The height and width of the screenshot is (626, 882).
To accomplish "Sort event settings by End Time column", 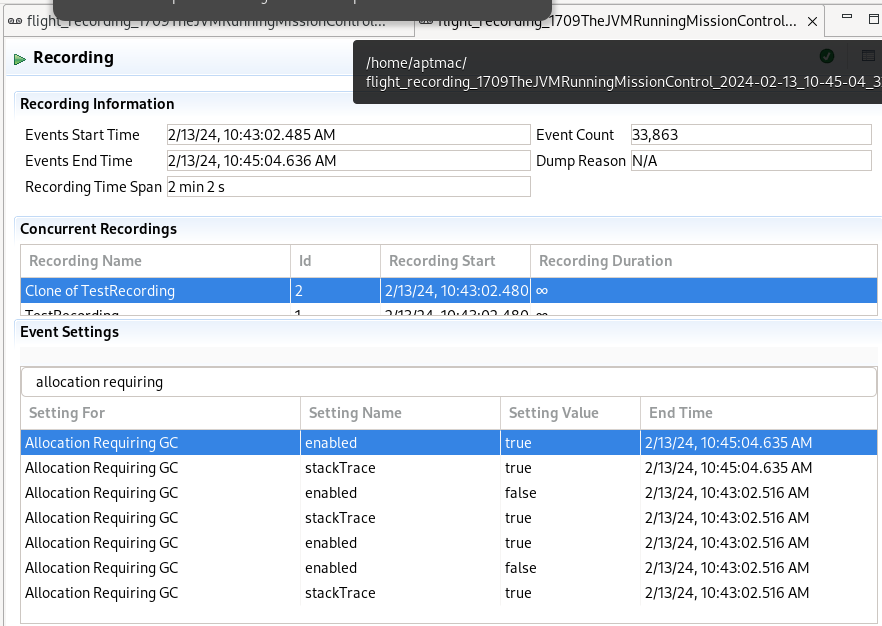I will pos(758,413).
